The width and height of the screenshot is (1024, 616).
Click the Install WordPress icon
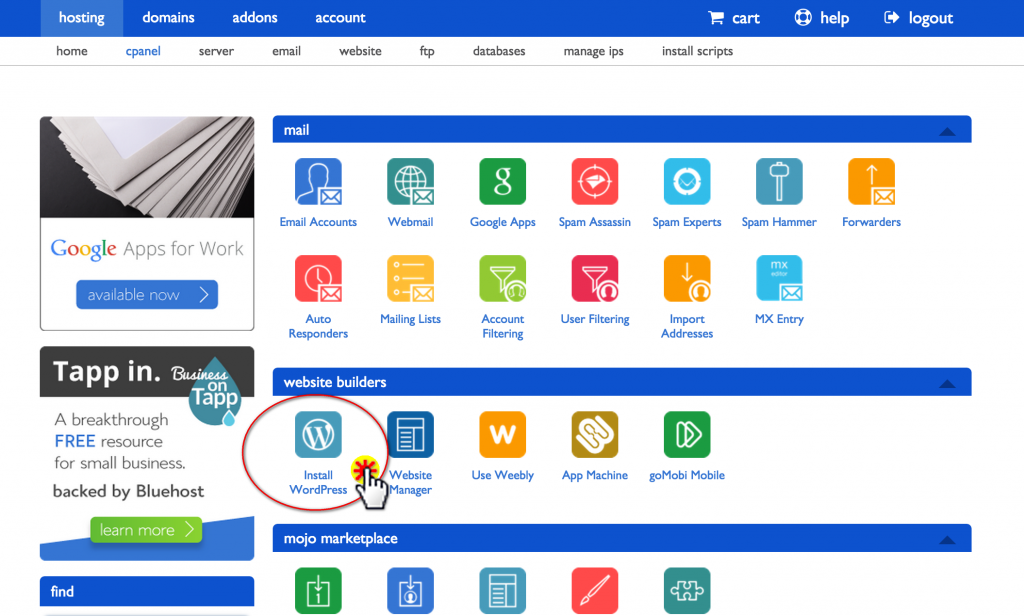click(318, 434)
